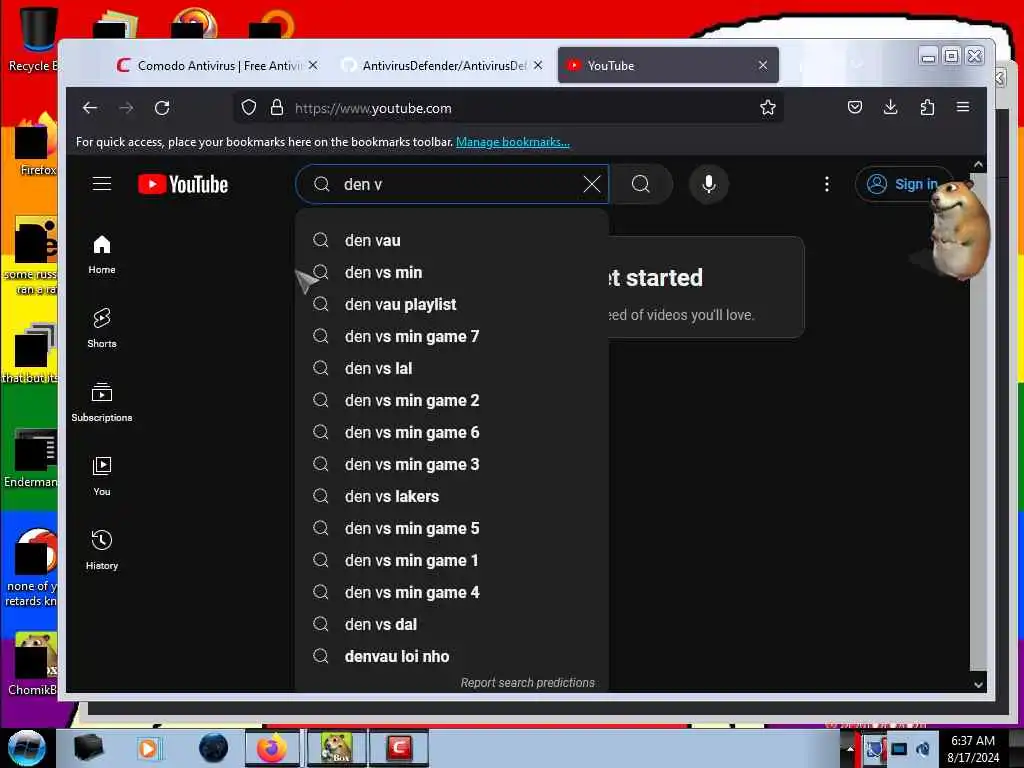This screenshot has height=768, width=1024.
Task: Close the YouTube tab
Action: [x=763, y=65]
